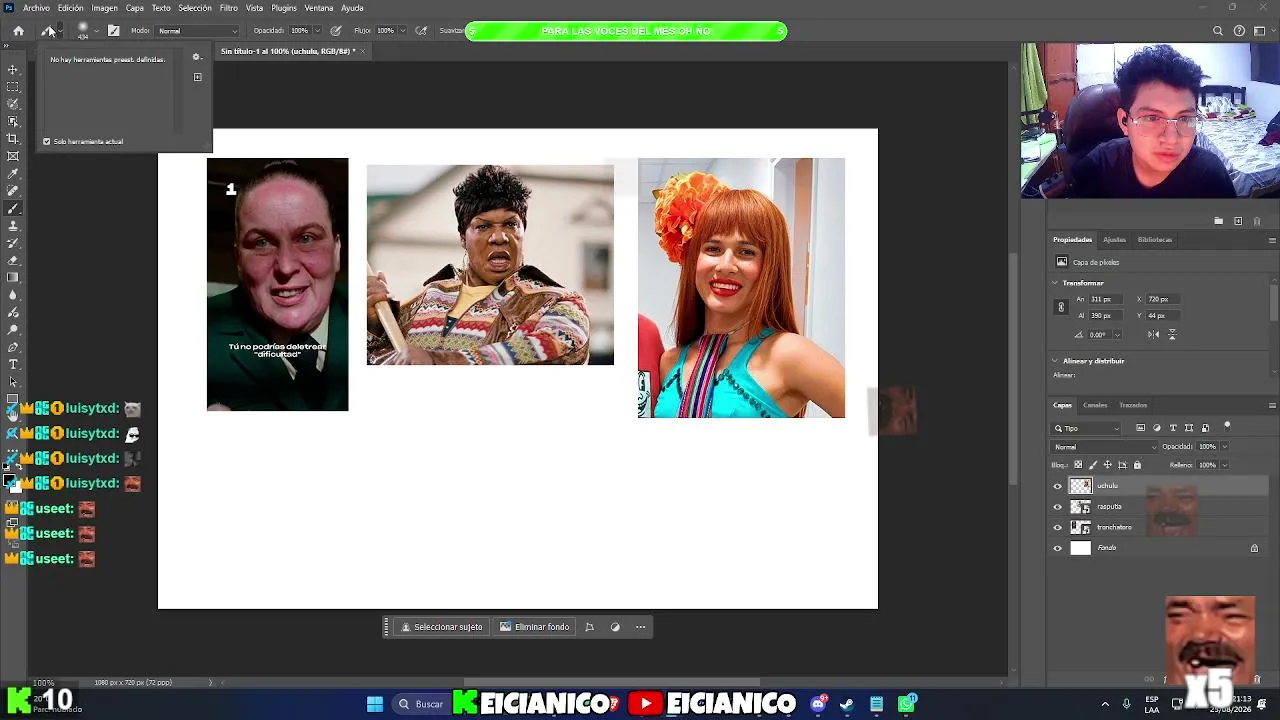Click the Eliminar fondo button
1280x720 pixels.
(x=535, y=627)
